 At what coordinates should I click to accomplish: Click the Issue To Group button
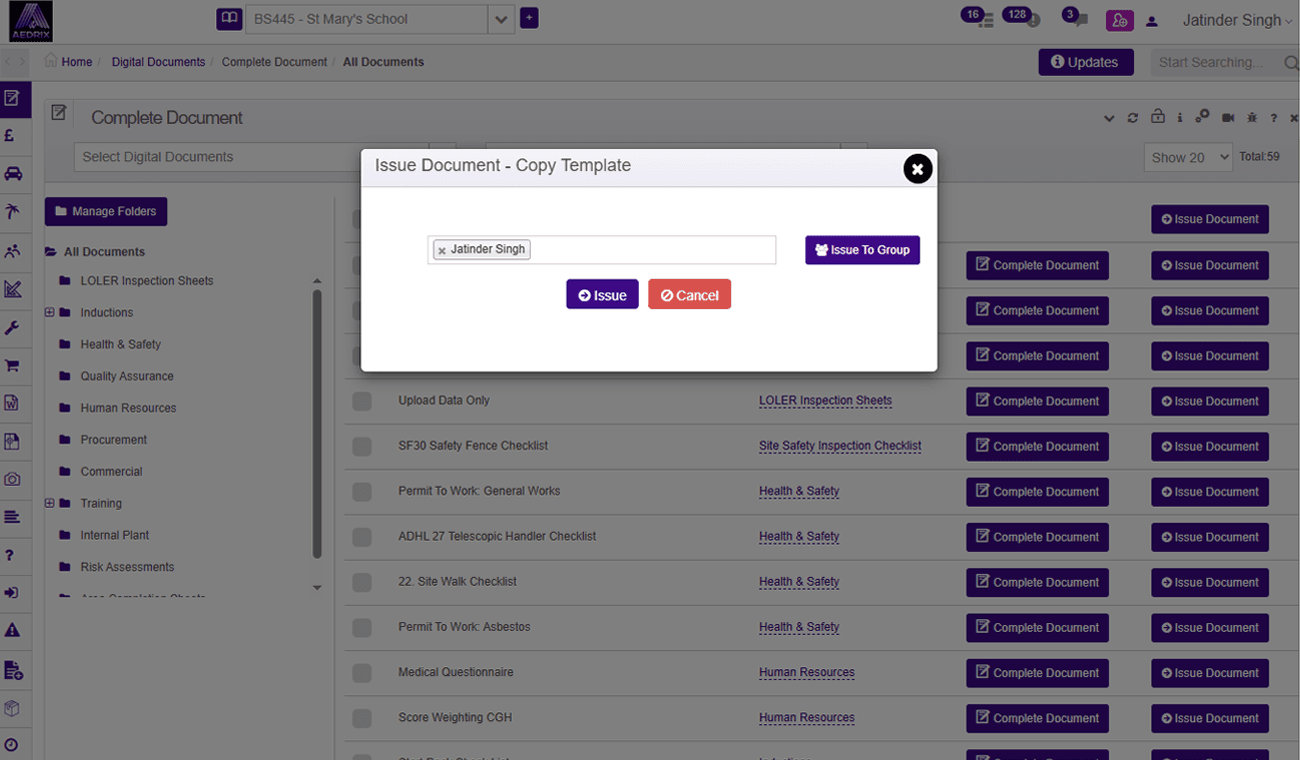point(862,250)
